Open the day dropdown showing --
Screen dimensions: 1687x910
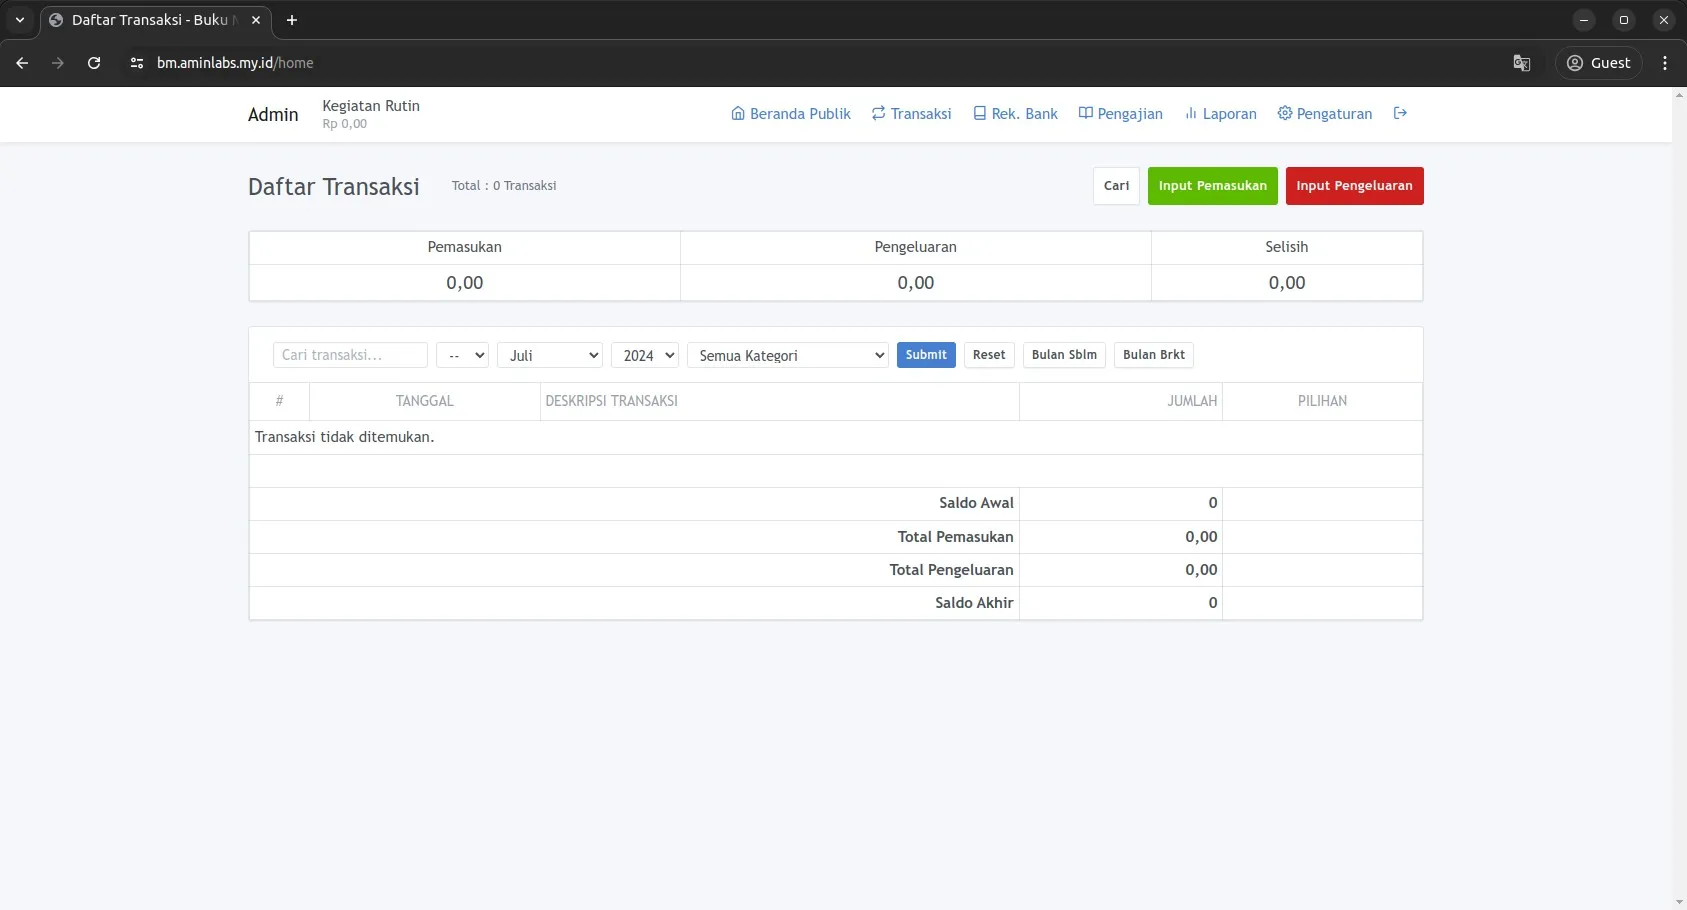[462, 355]
